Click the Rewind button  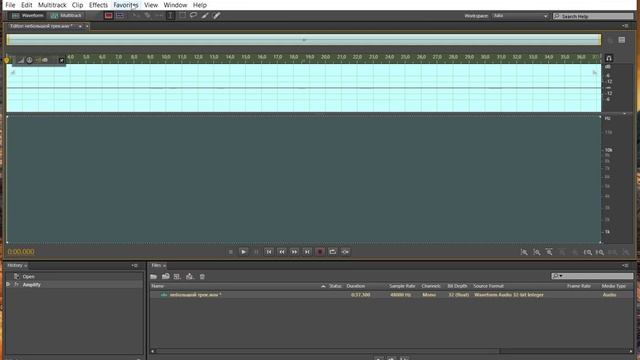[x=282, y=252]
